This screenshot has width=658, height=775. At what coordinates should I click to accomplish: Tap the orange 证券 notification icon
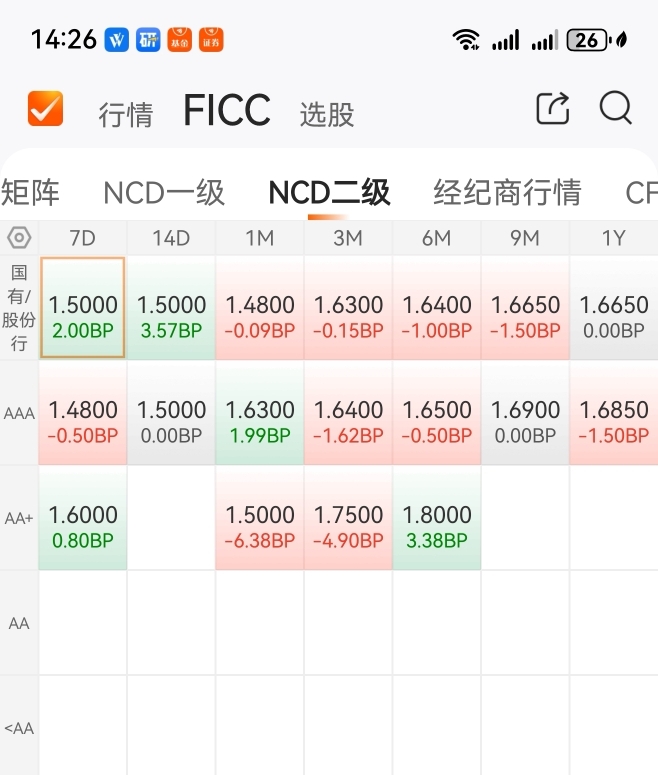tap(211, 40)
